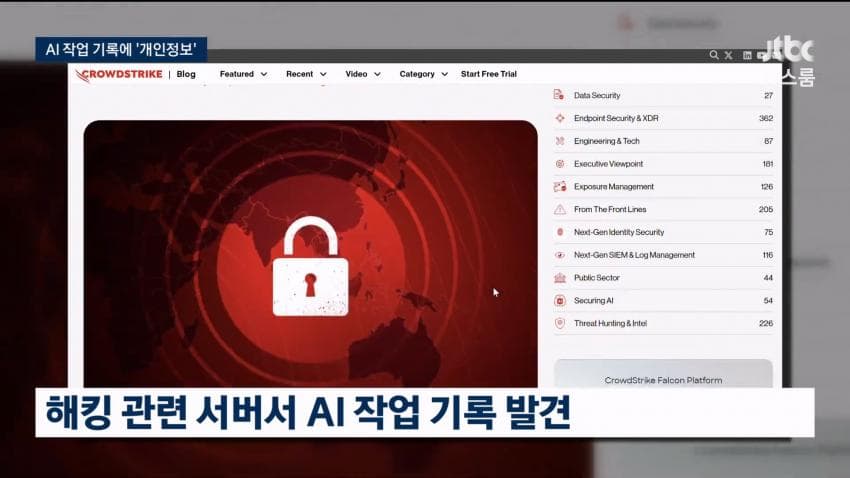Open Exposure Management category
The width and height of the screenshot is (850, 478).
tap(614, 186)
